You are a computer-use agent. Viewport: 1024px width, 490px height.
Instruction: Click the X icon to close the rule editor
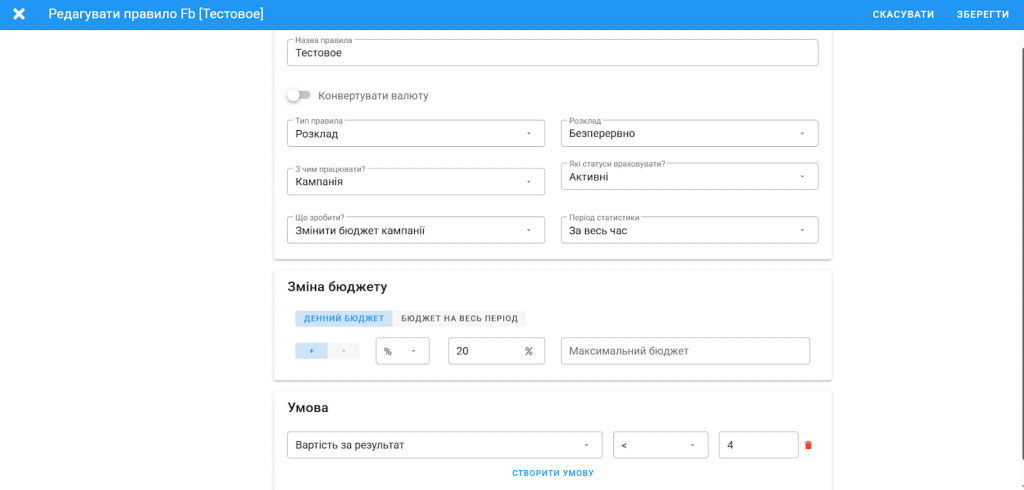19,14
